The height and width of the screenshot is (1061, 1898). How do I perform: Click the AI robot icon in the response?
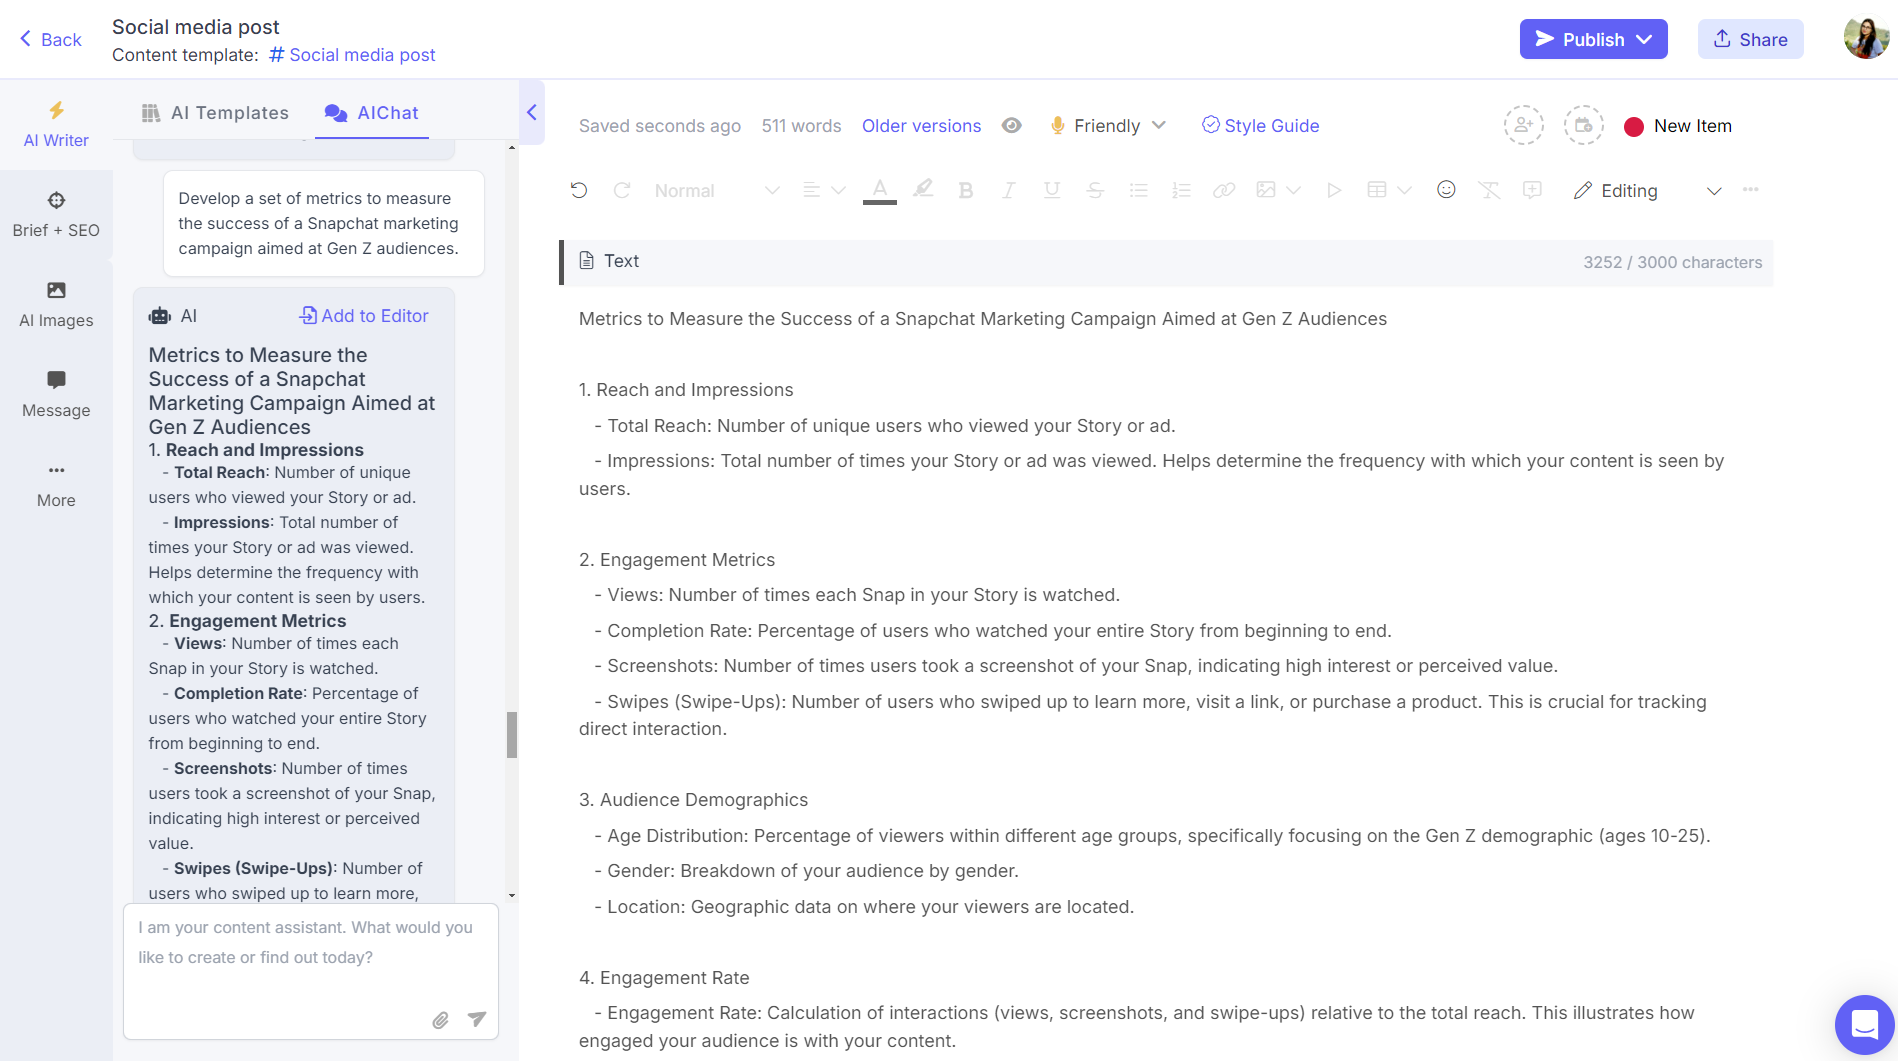pyautogui.click(x=160, y=316)
